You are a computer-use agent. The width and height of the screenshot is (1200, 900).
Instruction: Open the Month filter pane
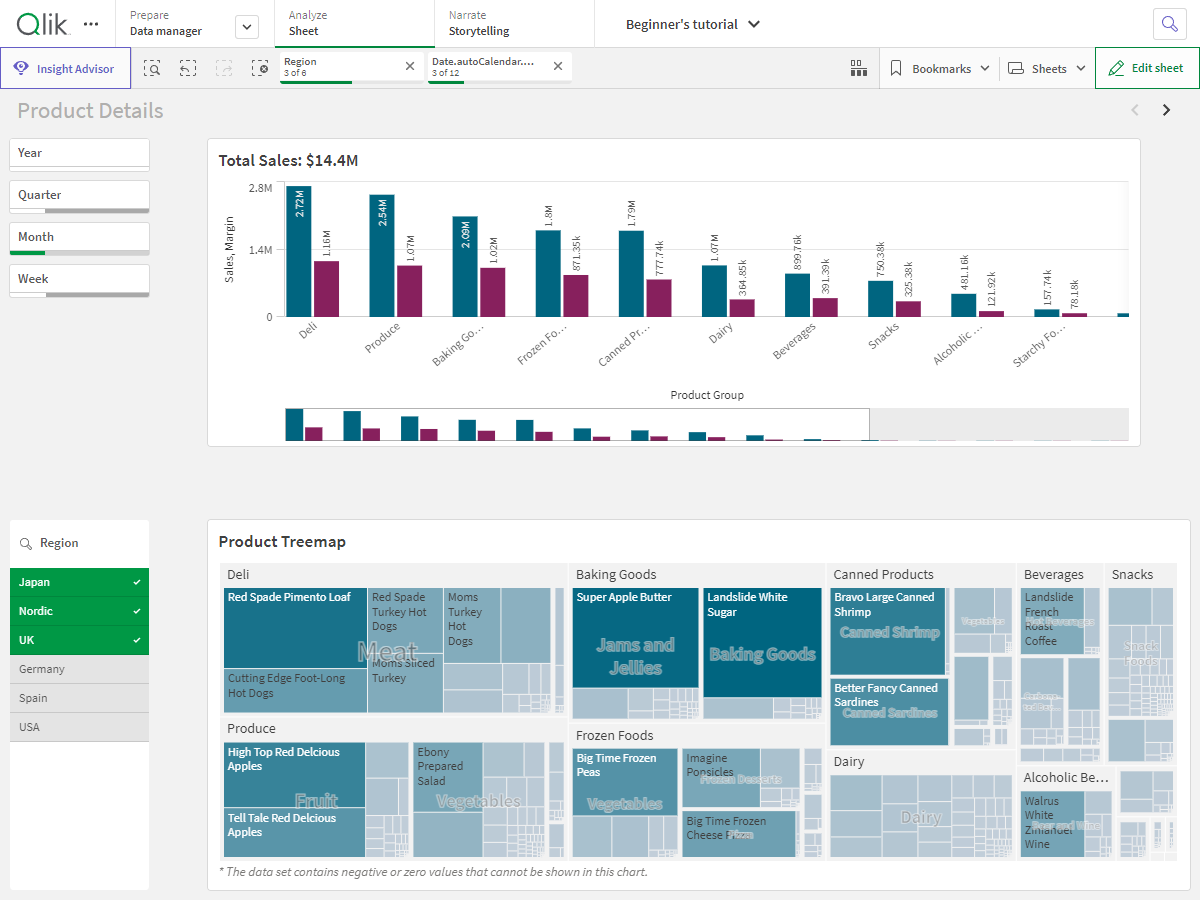point(79,238)
